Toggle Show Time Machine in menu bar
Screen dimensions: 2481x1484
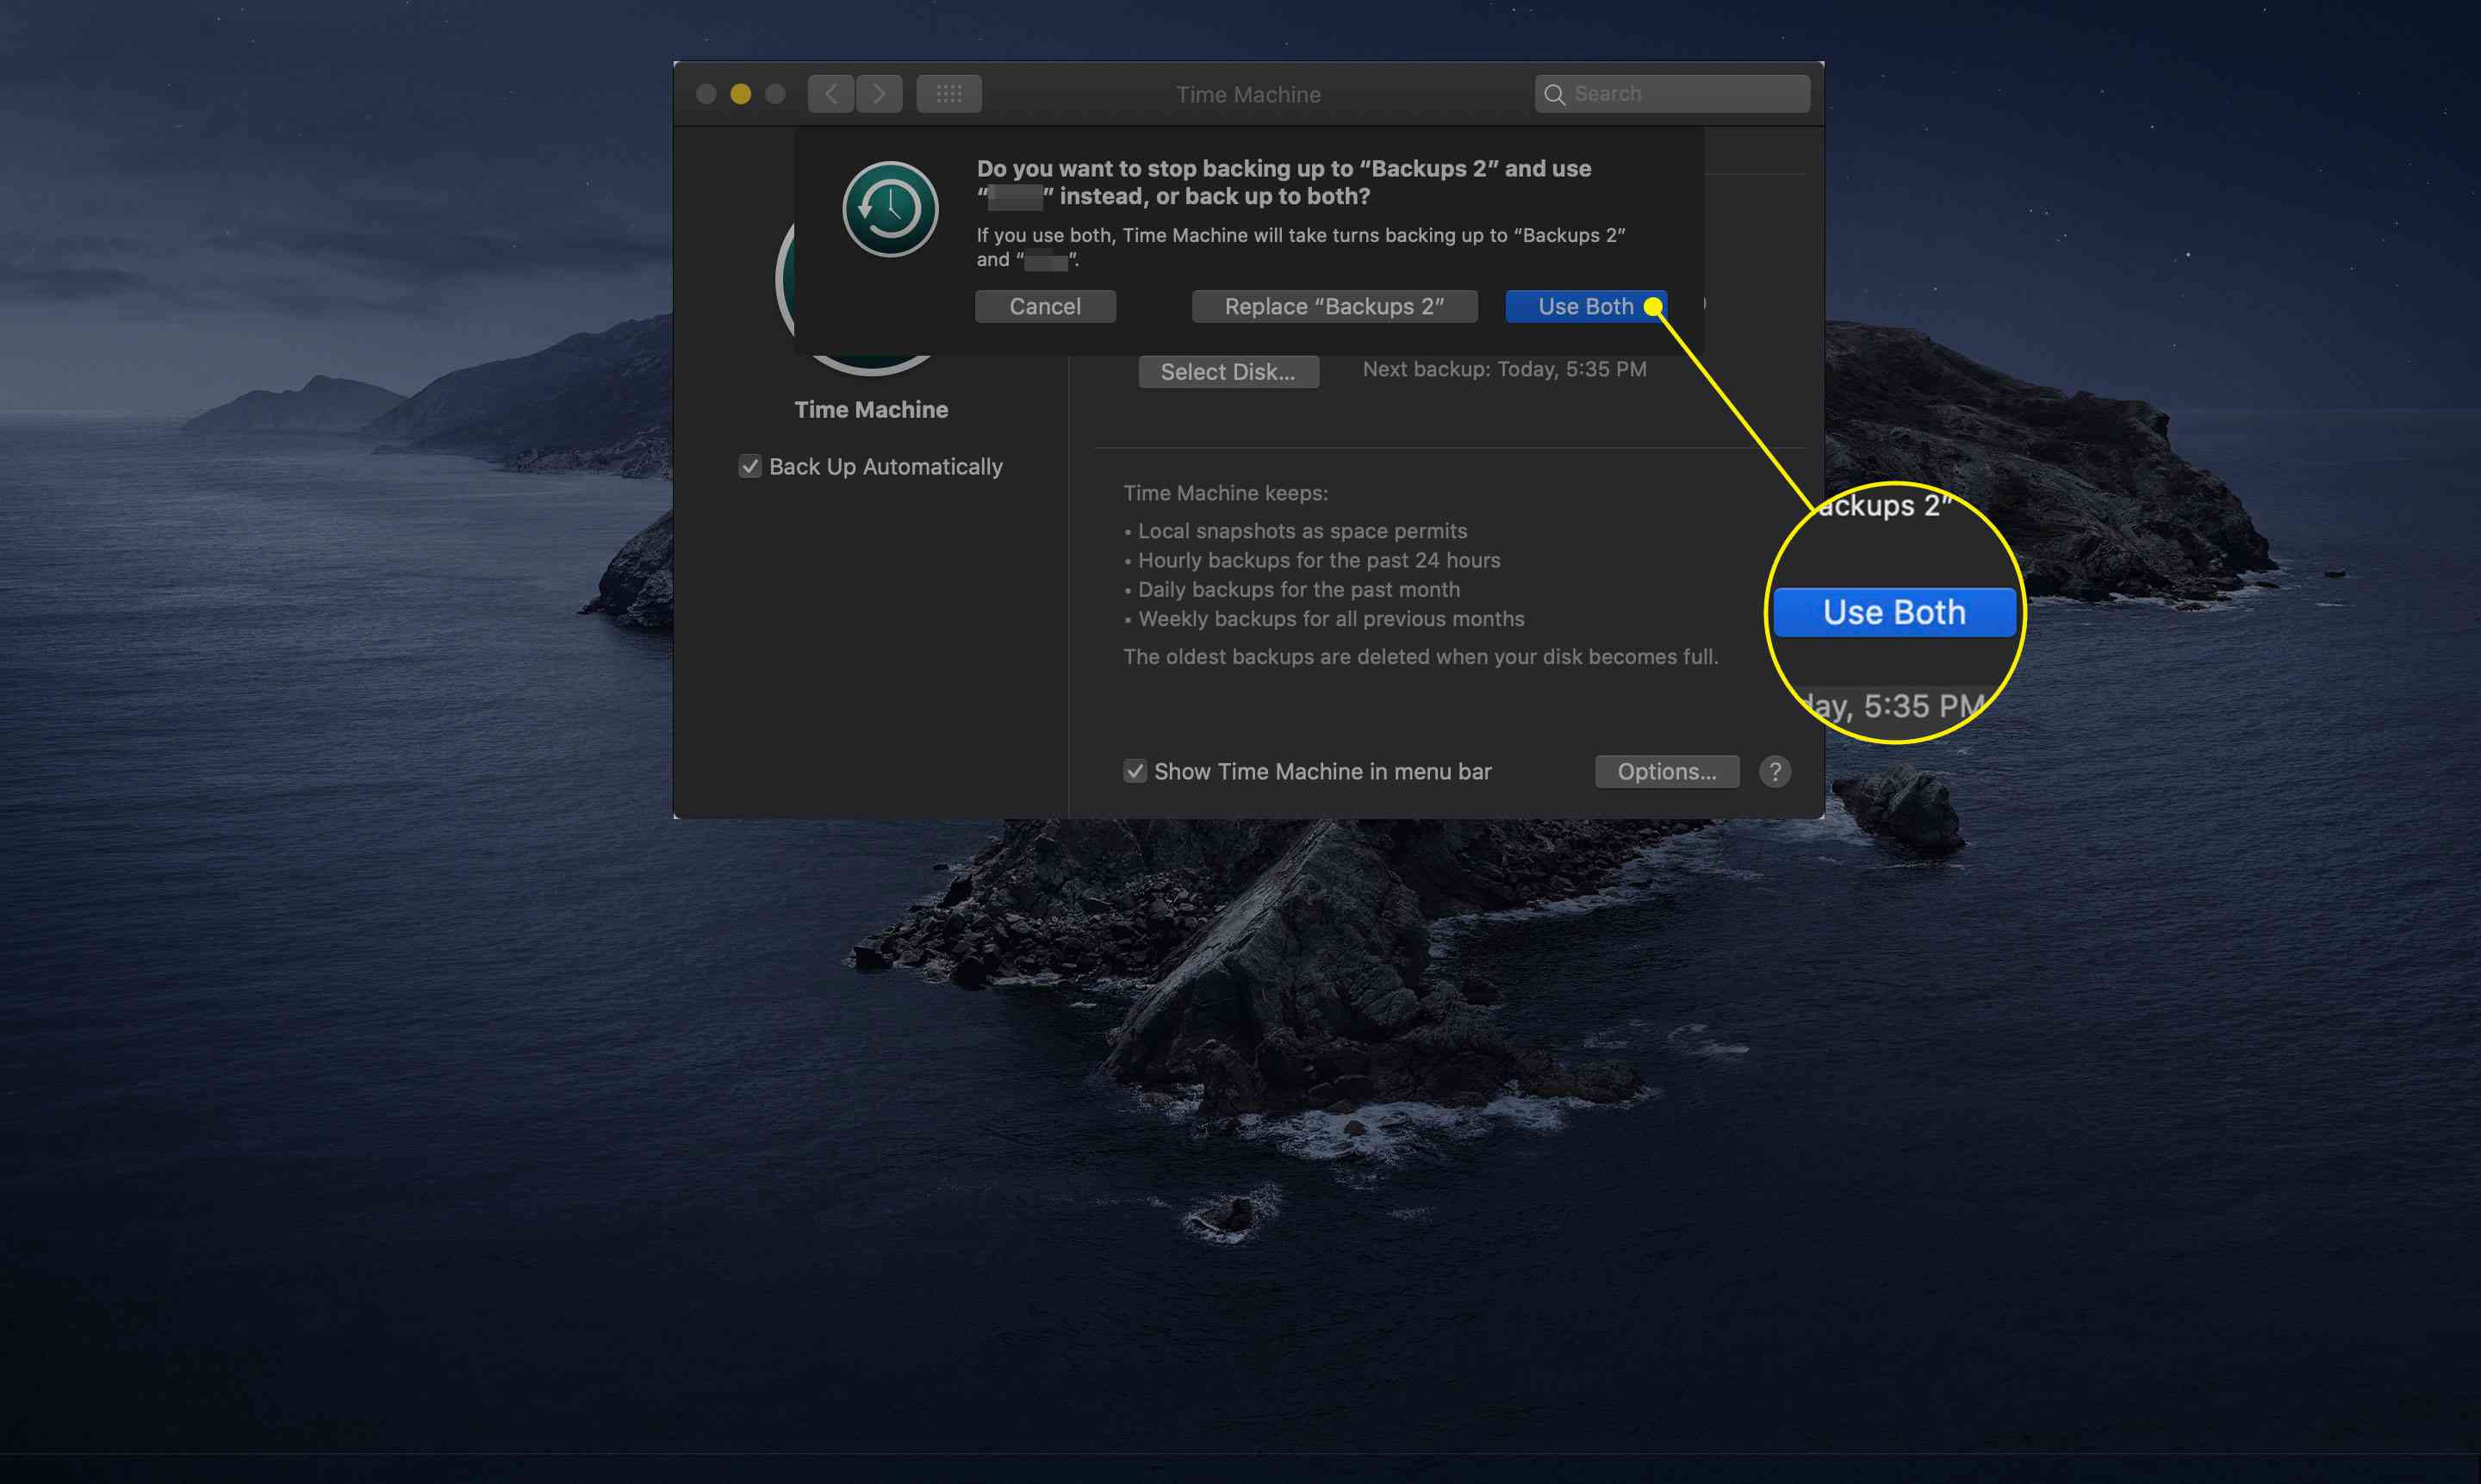tap(1134, 772)
